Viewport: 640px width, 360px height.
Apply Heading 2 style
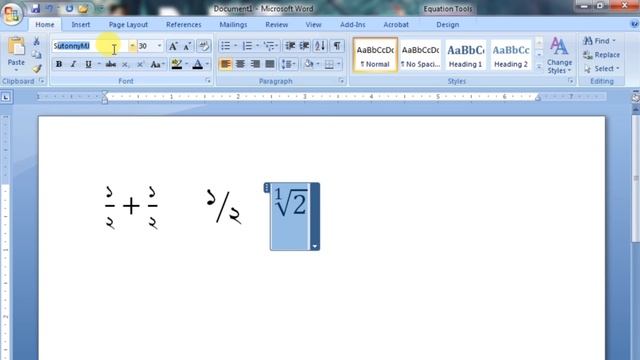pos(511,55)
